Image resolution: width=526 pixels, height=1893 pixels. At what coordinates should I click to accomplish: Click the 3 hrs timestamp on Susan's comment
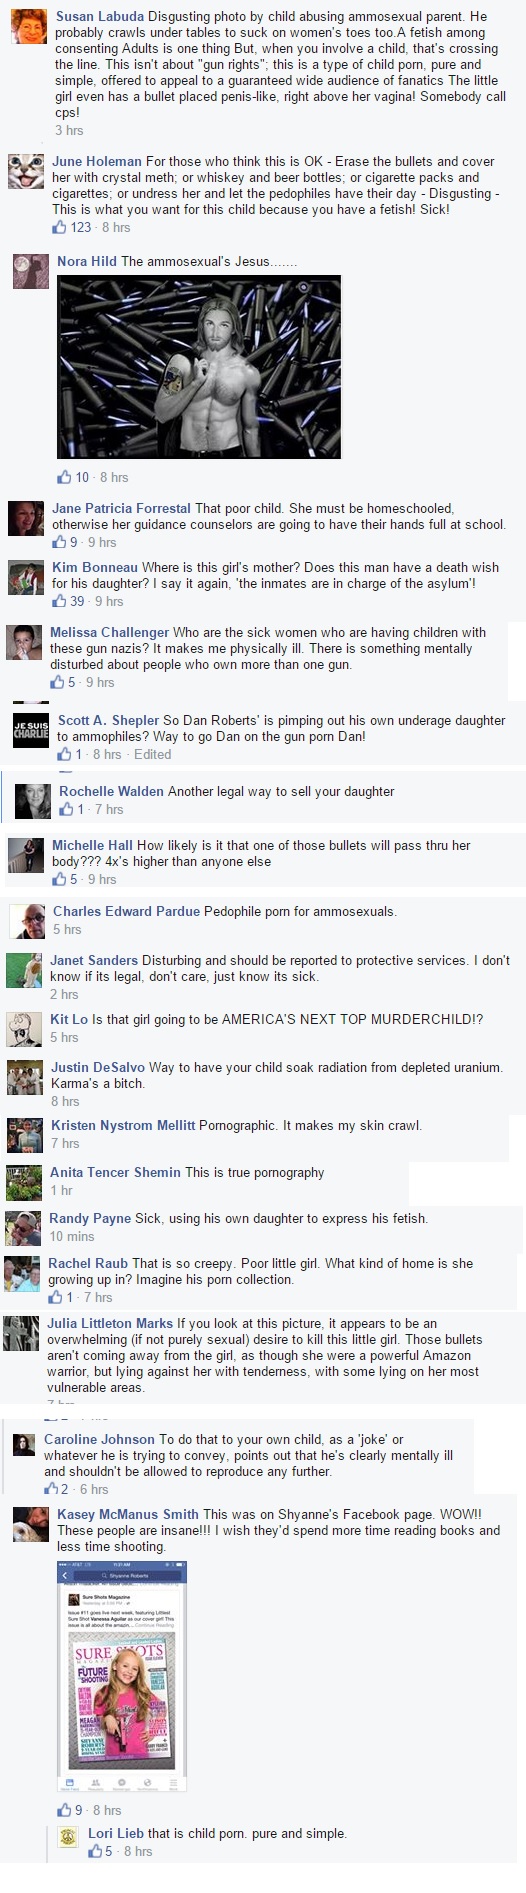tap(69, 130)
